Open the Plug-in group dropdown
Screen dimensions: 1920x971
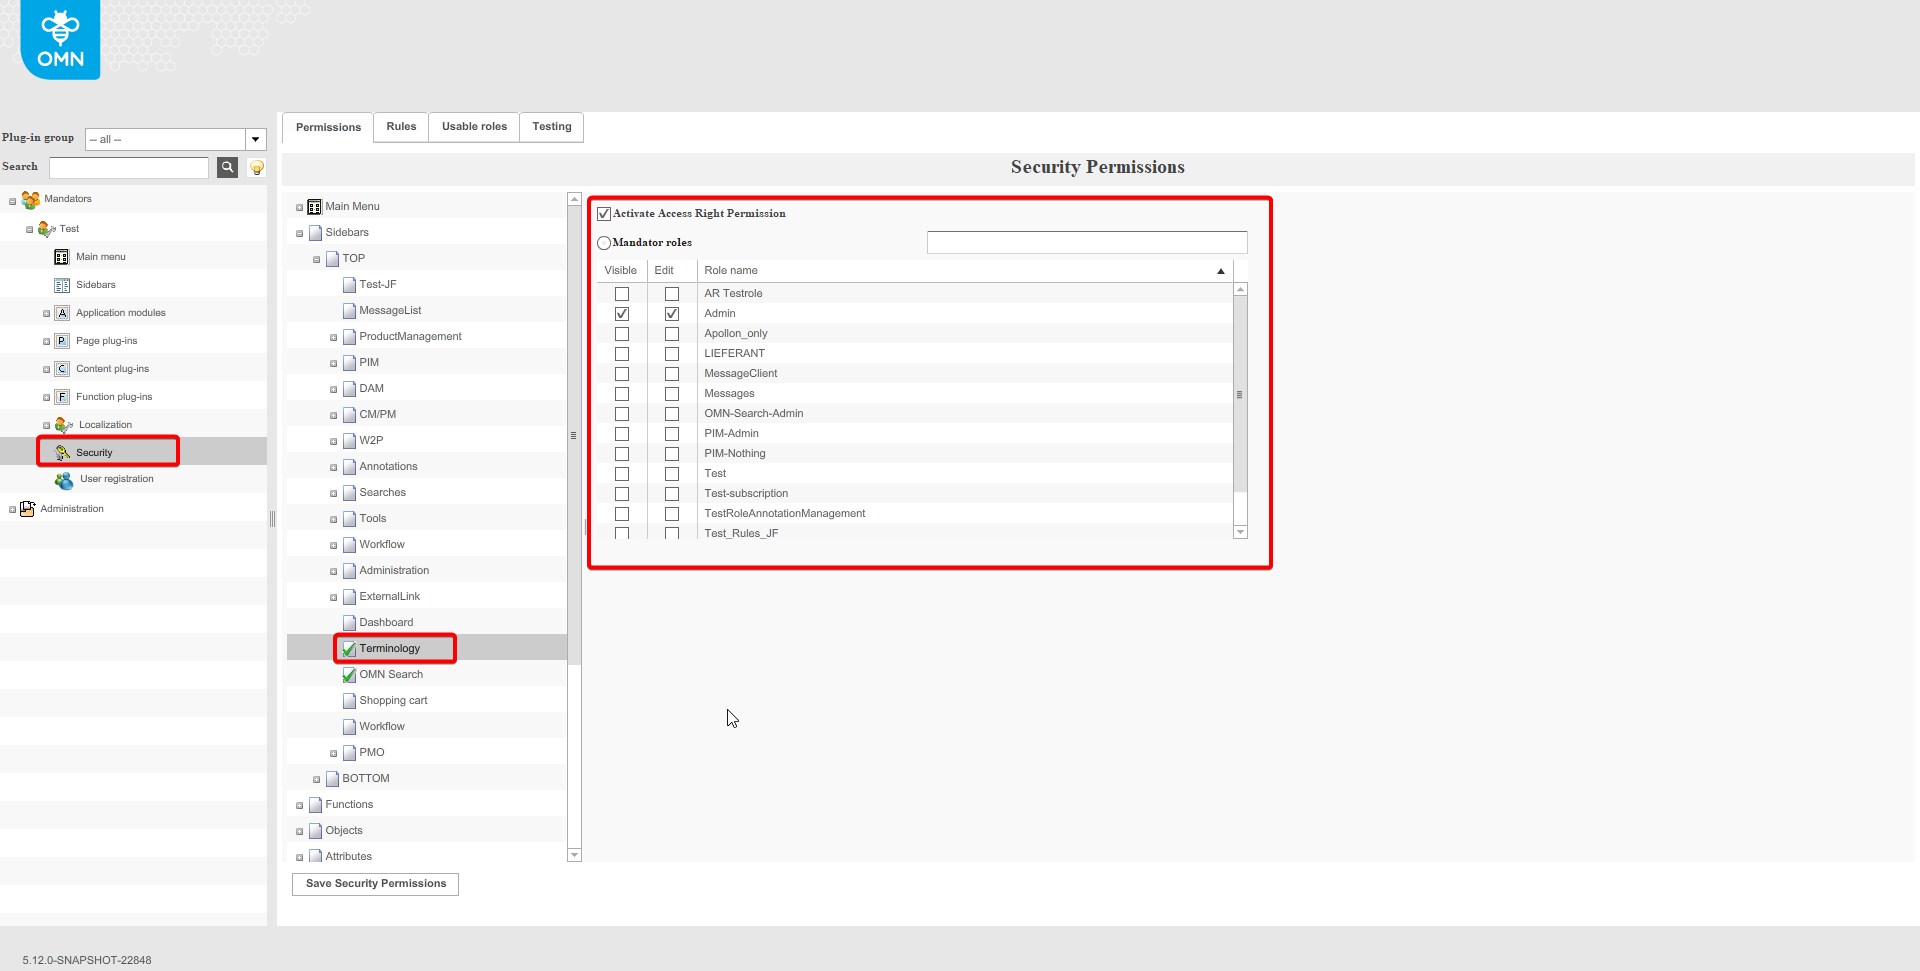coord(256,139)
